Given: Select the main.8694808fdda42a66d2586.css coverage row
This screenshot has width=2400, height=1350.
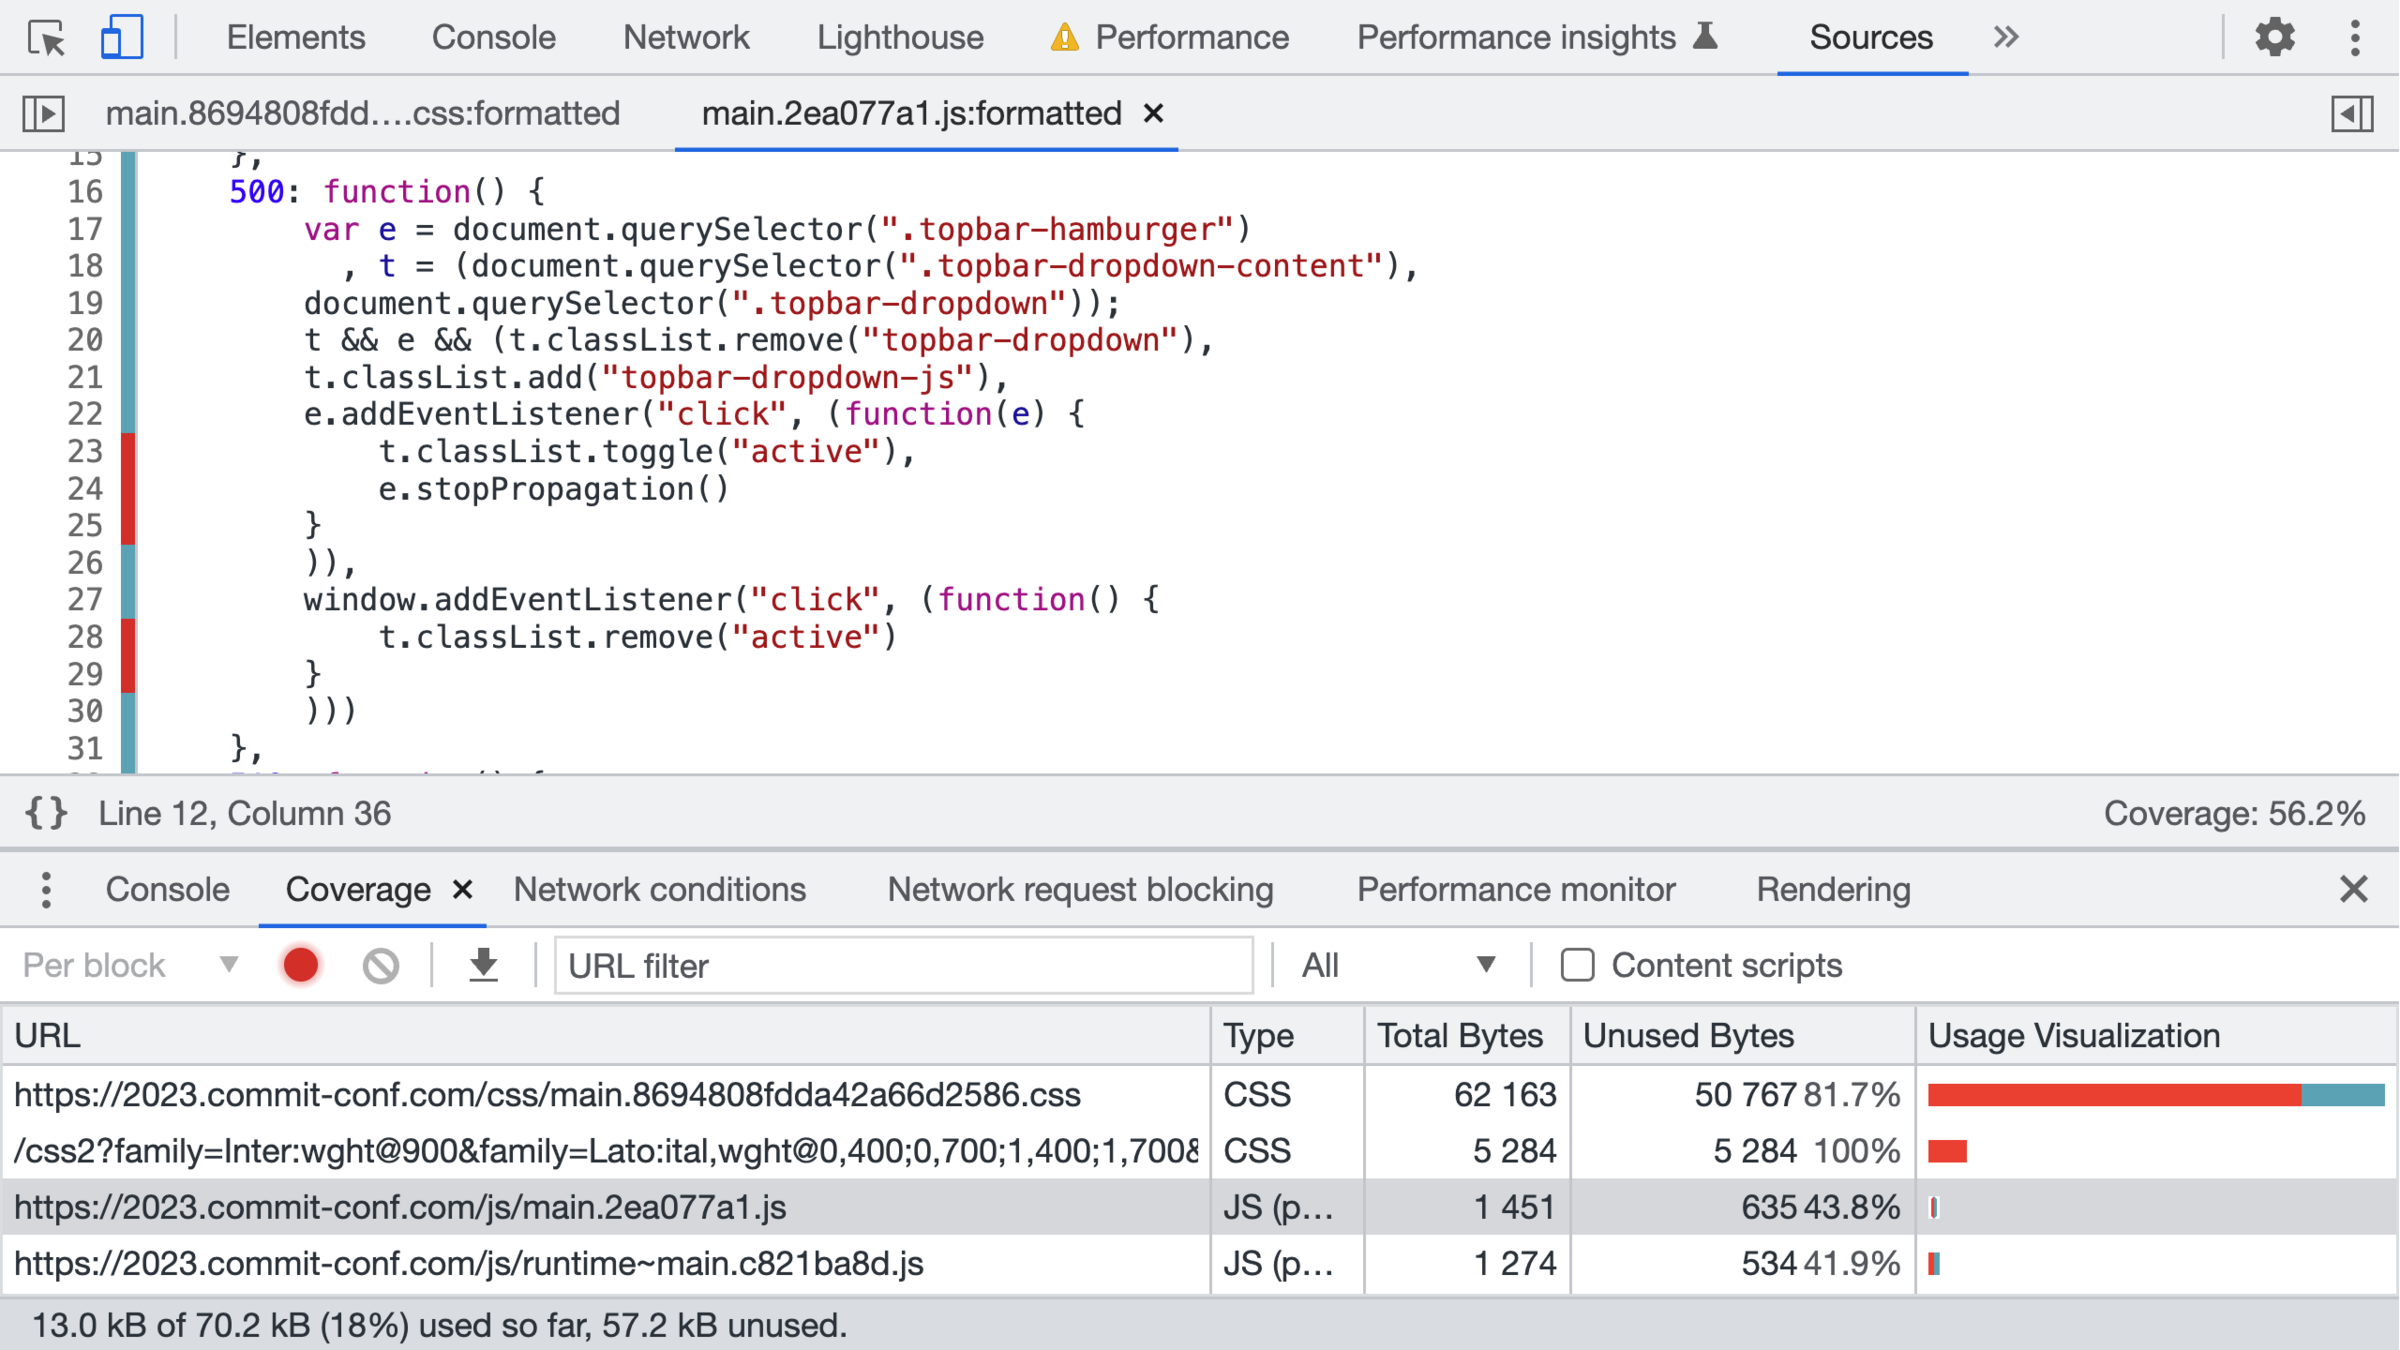Looking at the screenshot, I should click(x=547, y=1094).
